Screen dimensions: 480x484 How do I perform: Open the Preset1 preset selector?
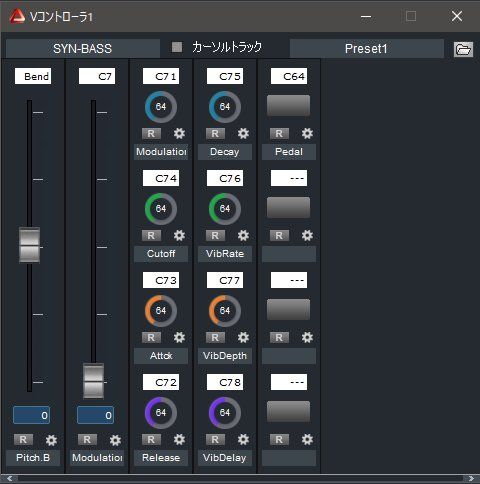pos(366,49)
